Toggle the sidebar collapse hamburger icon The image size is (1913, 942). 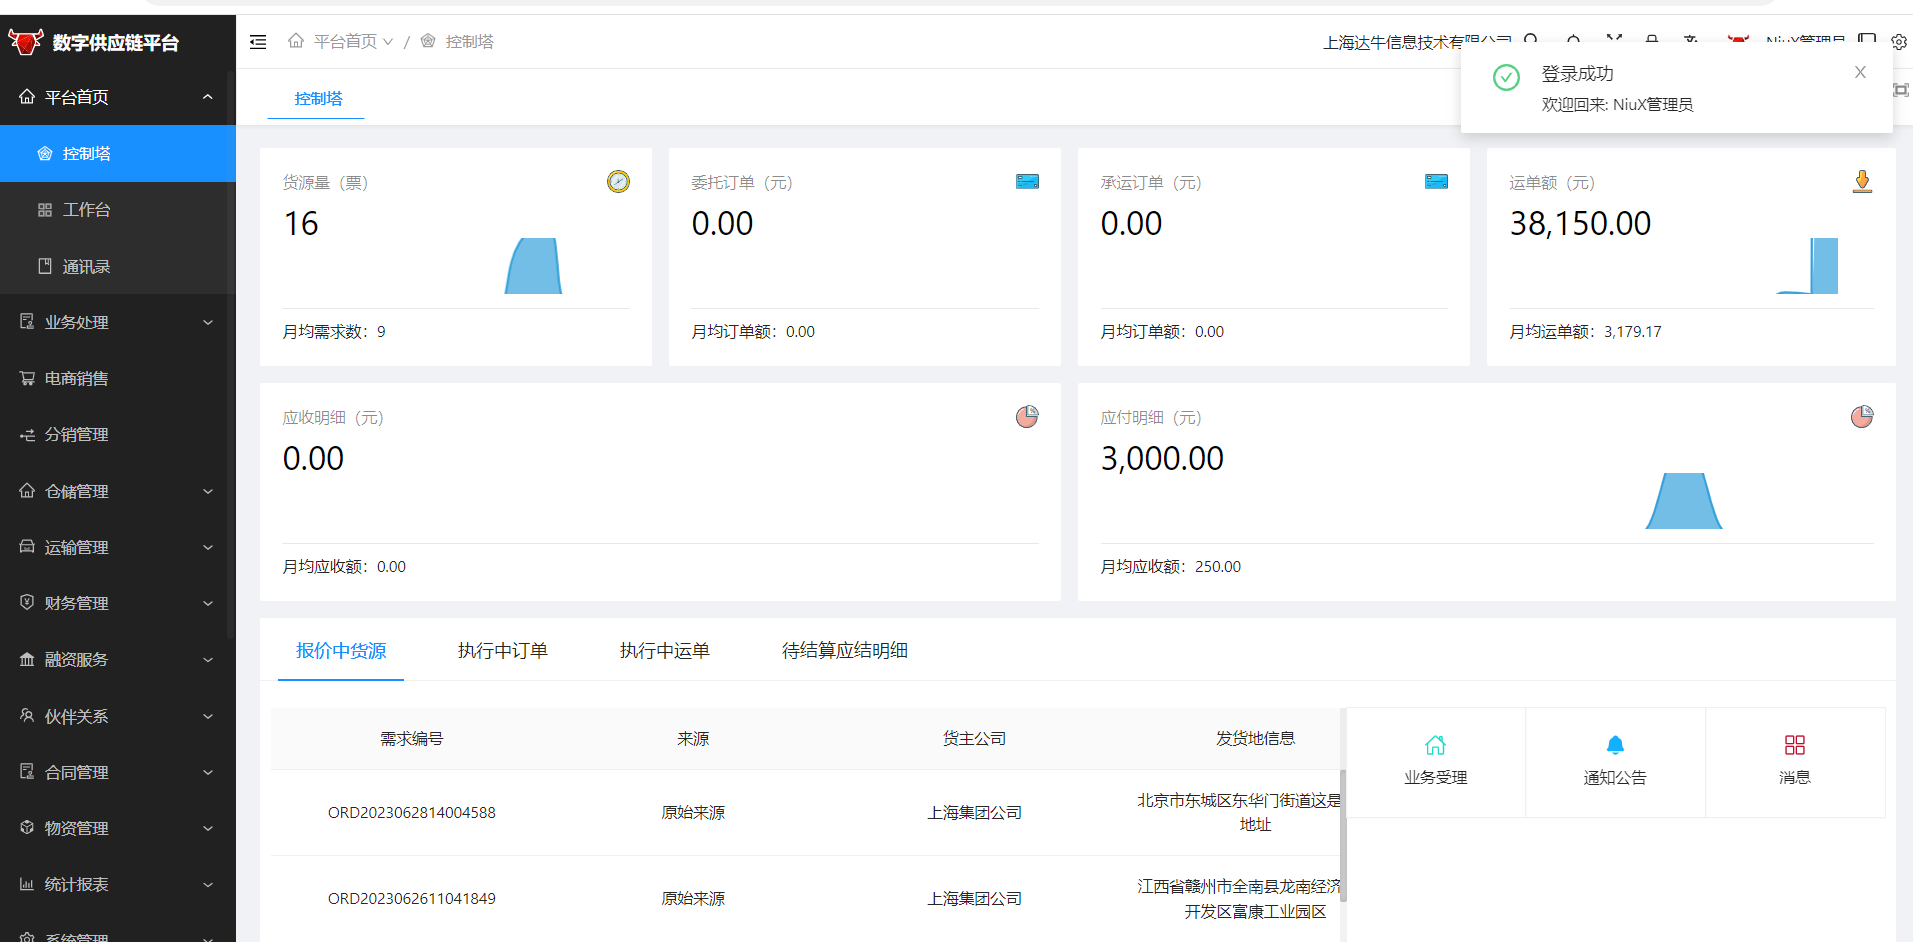(258, 42)
